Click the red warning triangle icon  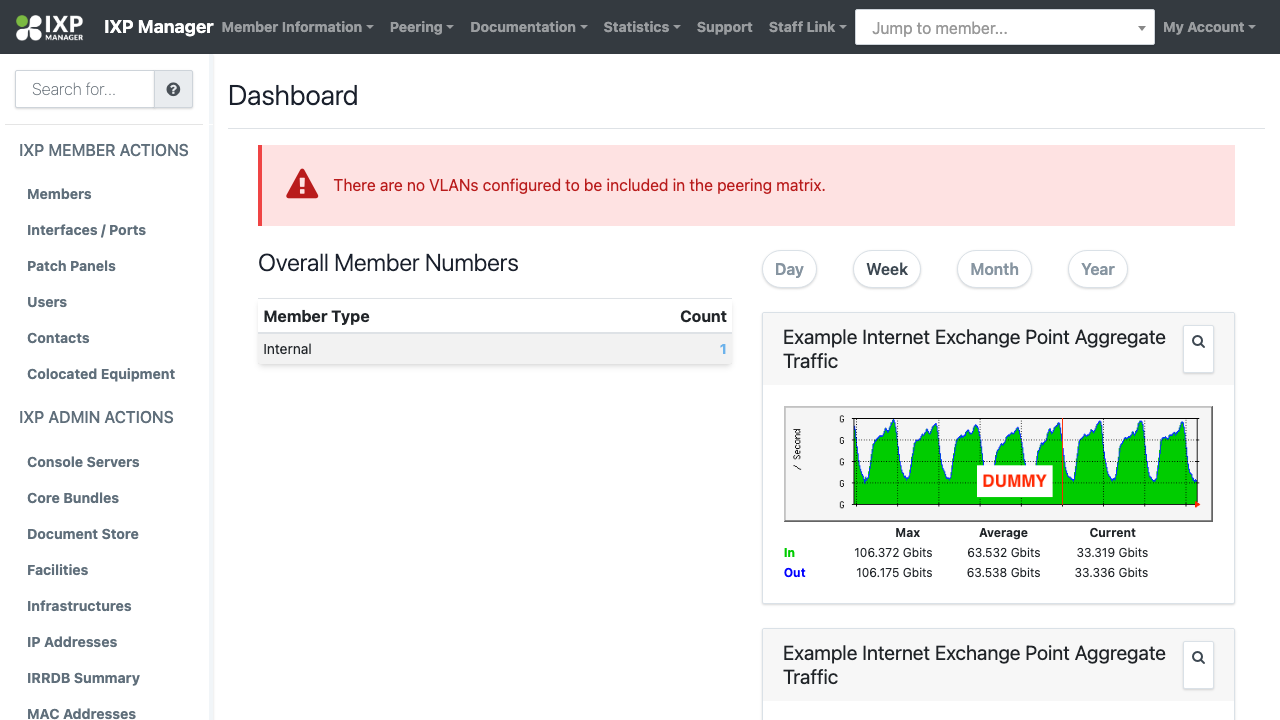[x=302, y=185]
